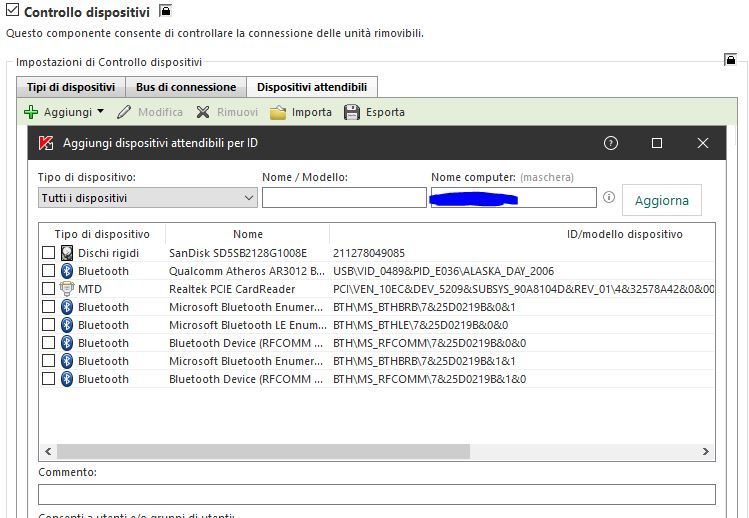Click the Aggiungi toolbar label
The width and height of the screenshot is (749, 518).
point(68,112)
